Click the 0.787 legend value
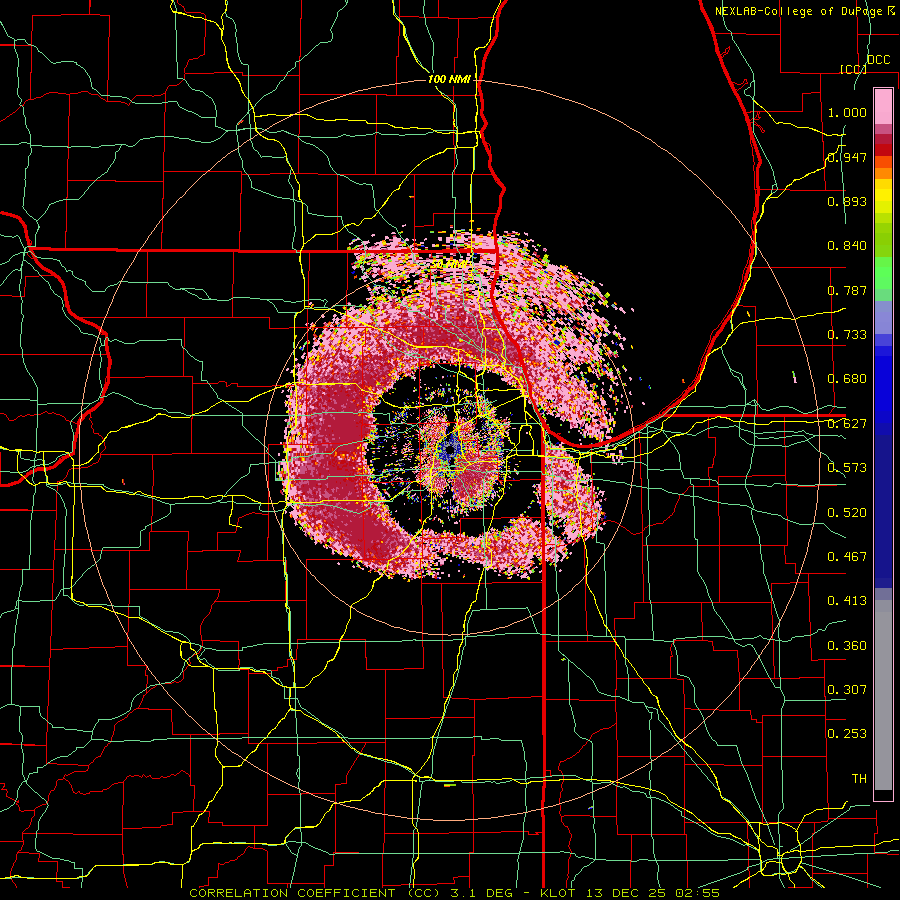This screenshot has width=900, height=900. click(x=847, y=290)
